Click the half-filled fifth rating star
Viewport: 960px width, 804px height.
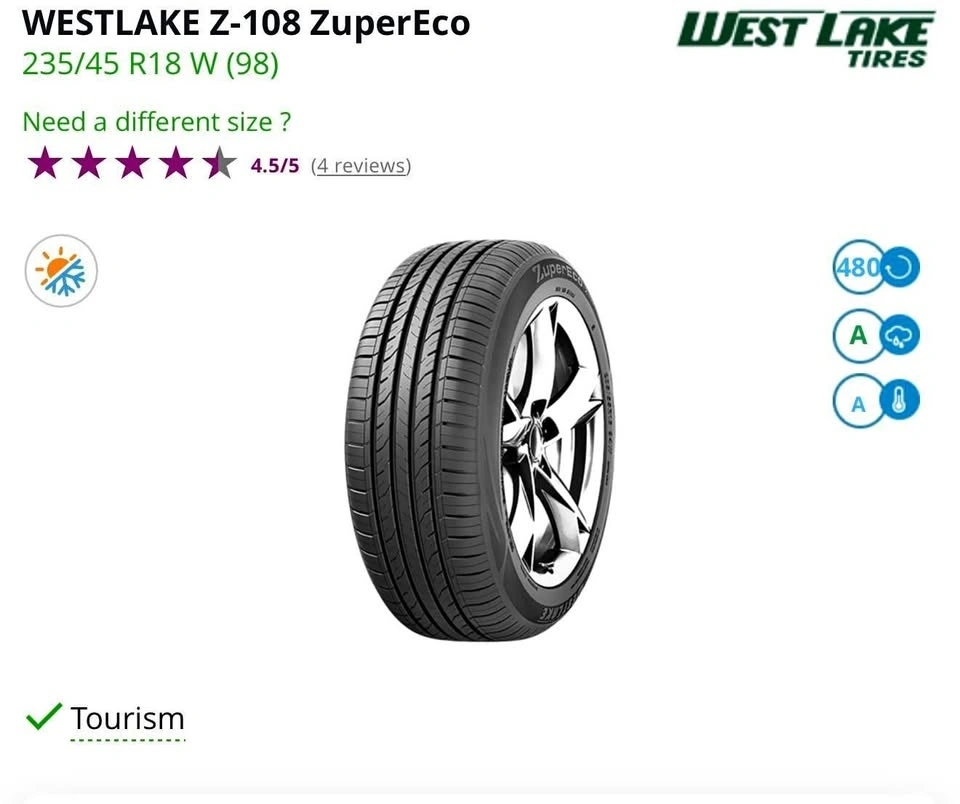pos(219,163)
